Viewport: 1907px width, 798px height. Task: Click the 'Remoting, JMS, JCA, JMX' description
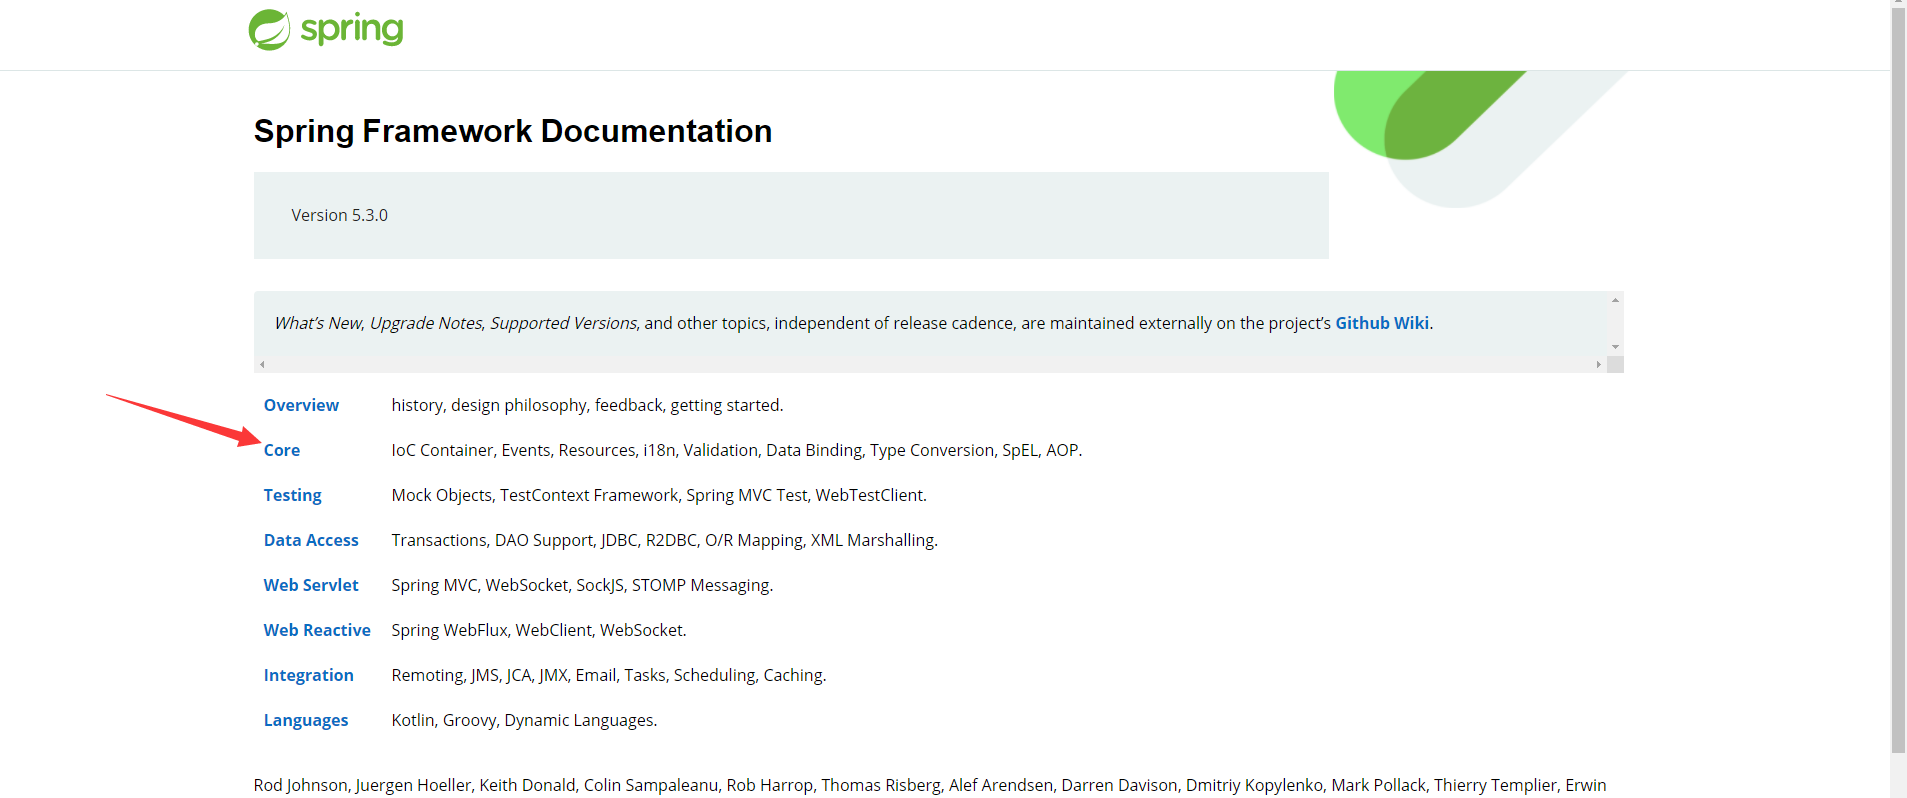(609, 675)
